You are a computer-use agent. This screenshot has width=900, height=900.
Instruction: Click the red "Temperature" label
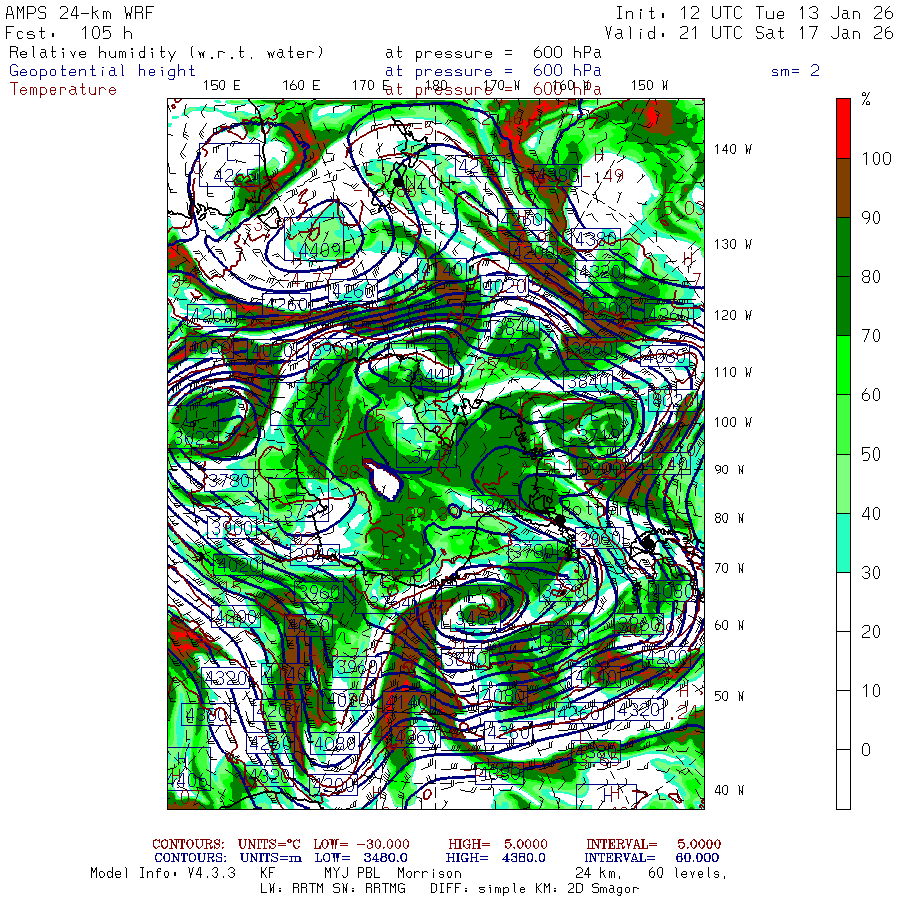coord(63,90)
